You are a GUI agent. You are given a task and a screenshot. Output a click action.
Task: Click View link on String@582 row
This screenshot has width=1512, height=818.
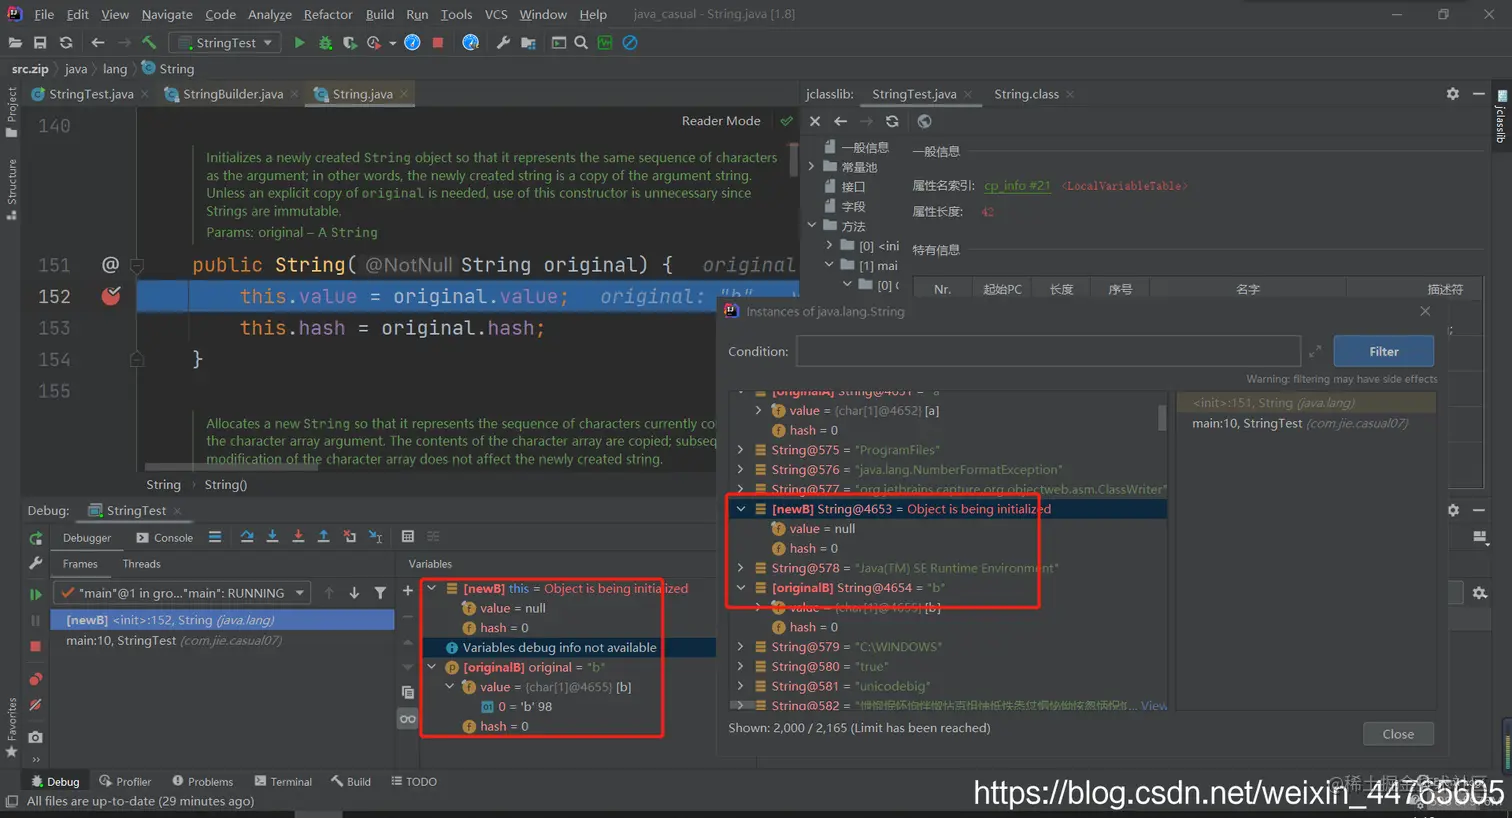tap(1154, 705)
